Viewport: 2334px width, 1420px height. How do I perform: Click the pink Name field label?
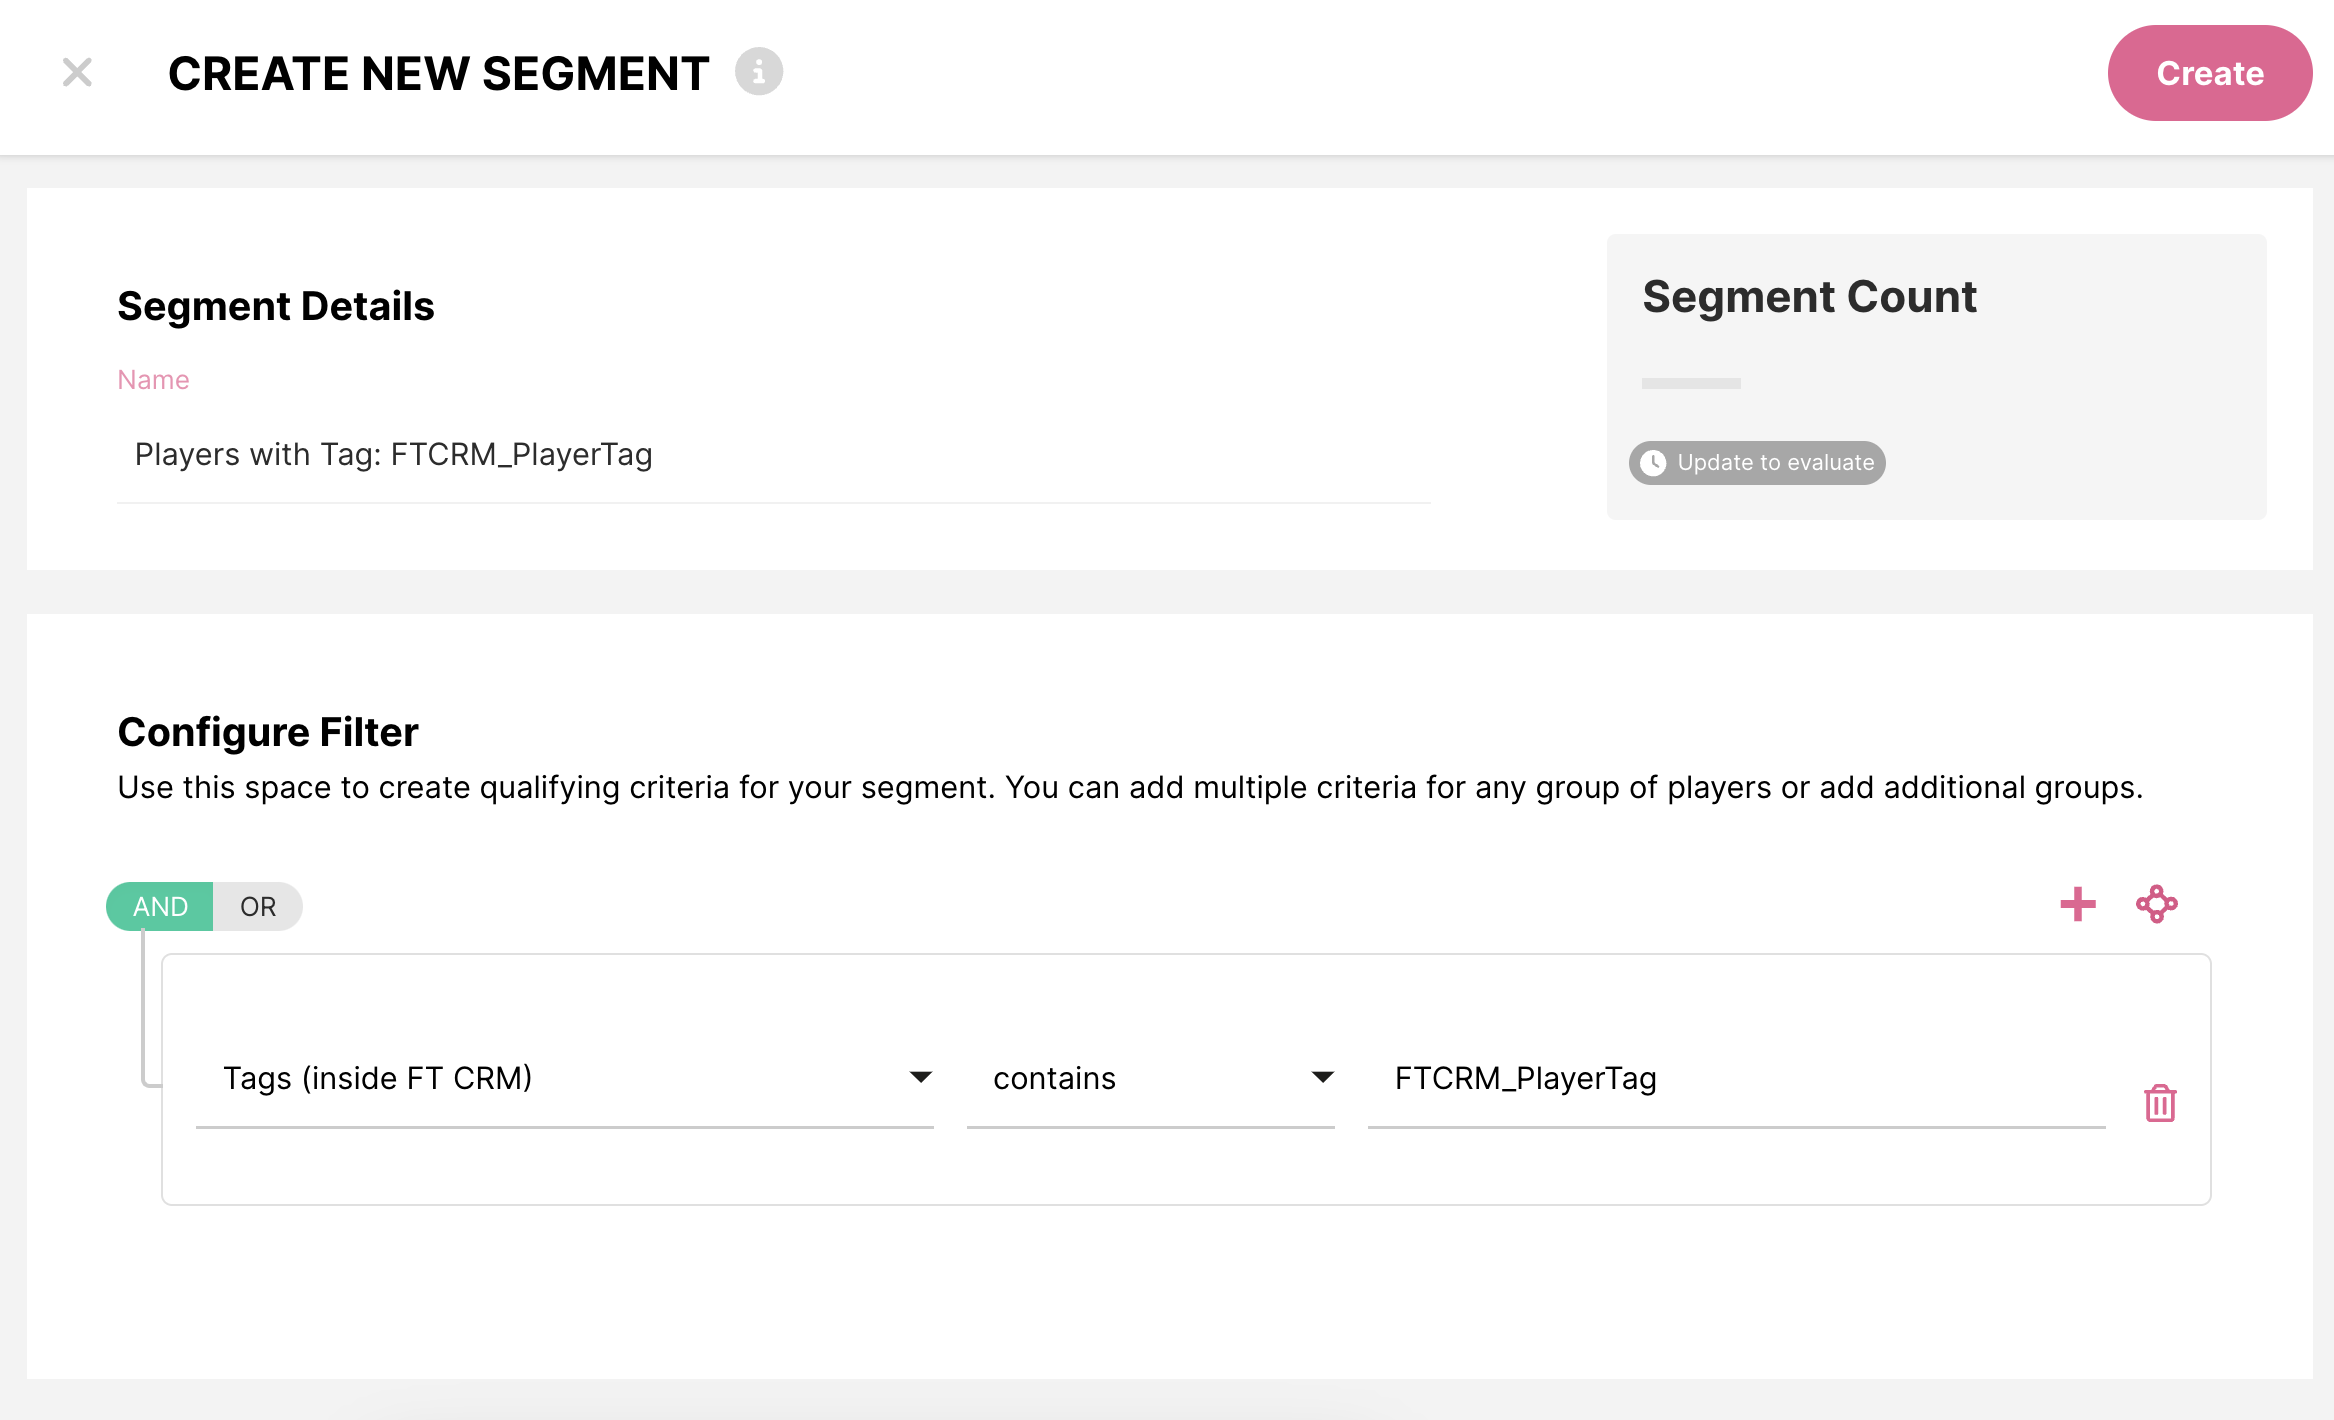pyautogui.click(x=153, y=380)
